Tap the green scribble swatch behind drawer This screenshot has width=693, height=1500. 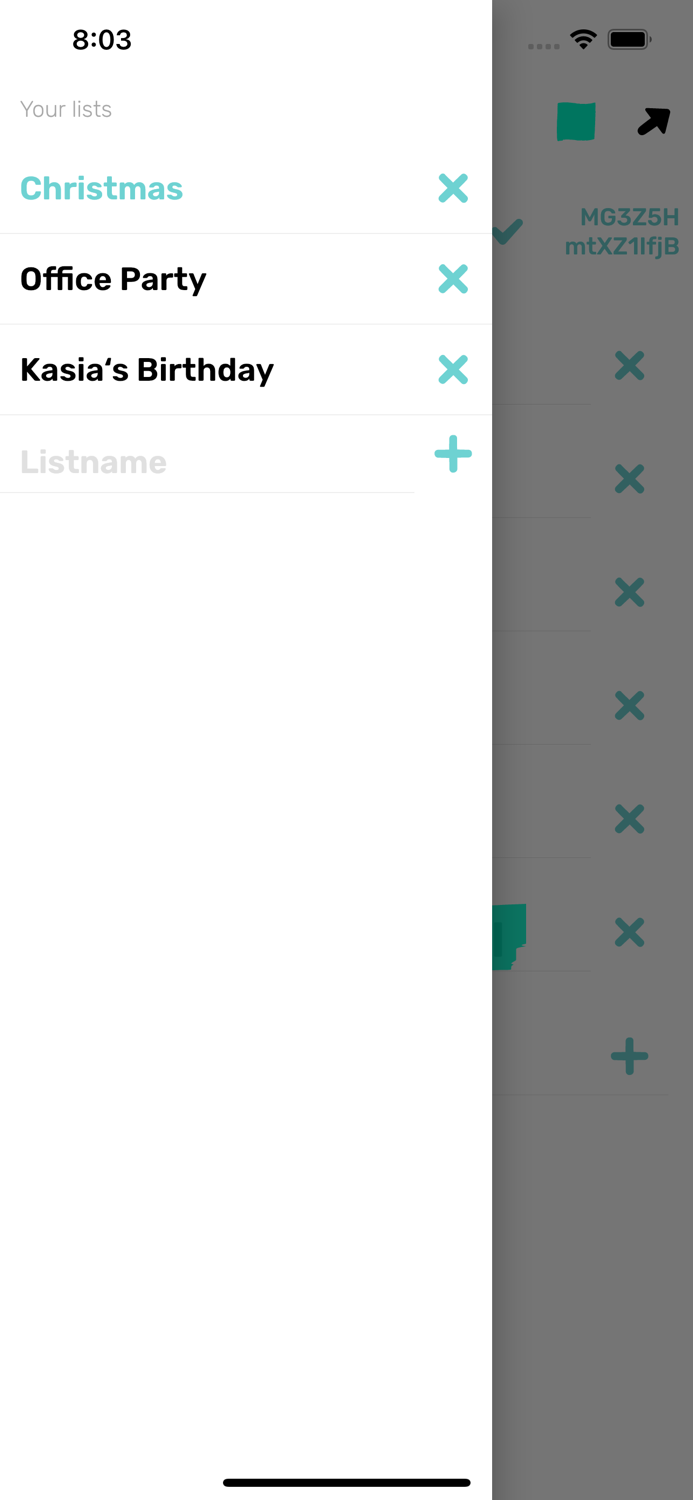(509, 936)
